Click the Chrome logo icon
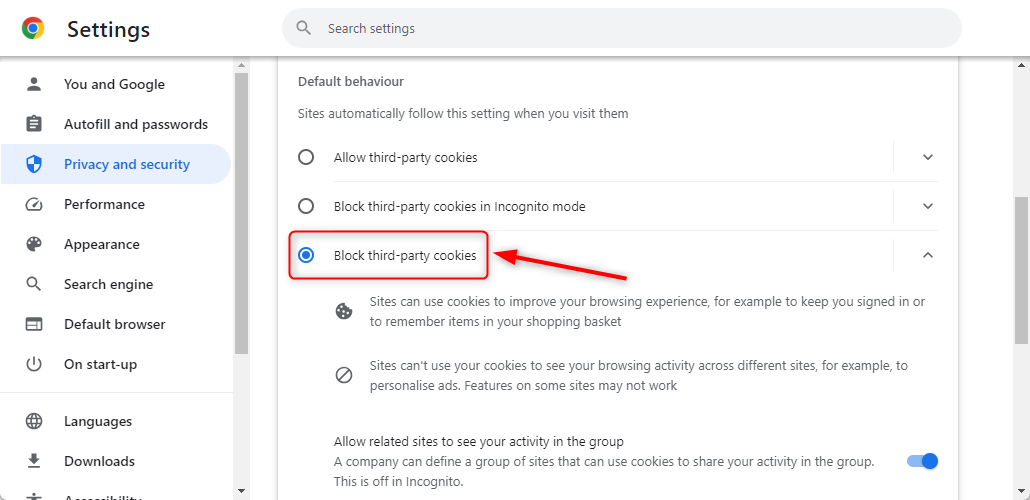1030x500 pixels. 33,28
